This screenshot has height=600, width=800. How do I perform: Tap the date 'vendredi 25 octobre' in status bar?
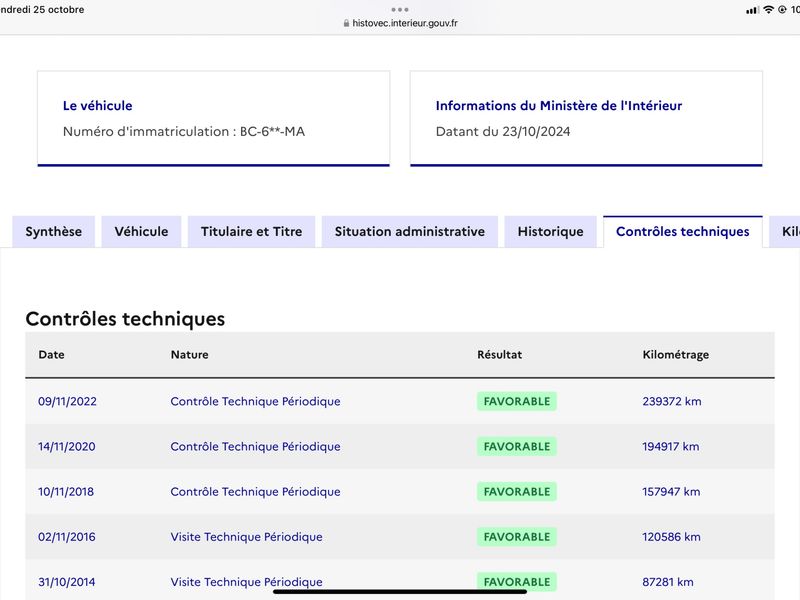pos(42,10)
